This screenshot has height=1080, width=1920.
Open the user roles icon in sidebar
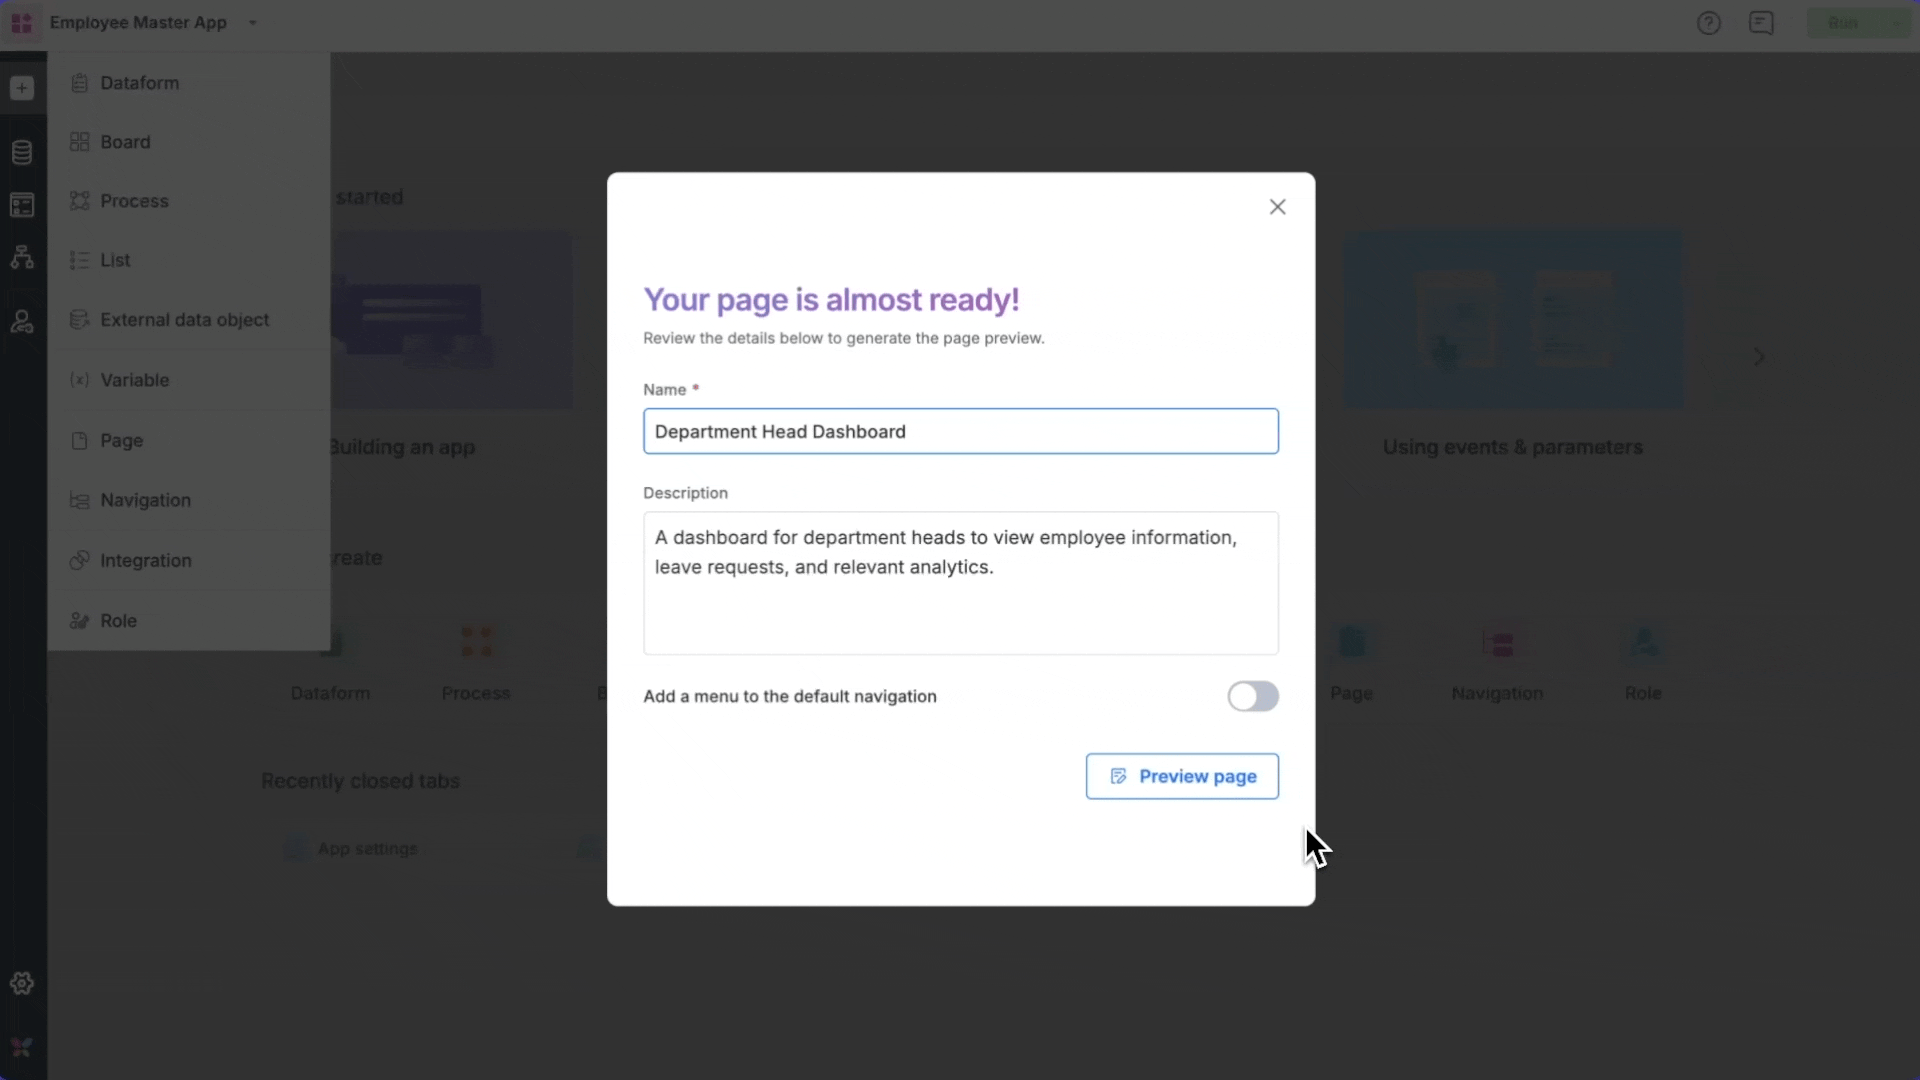22,321
